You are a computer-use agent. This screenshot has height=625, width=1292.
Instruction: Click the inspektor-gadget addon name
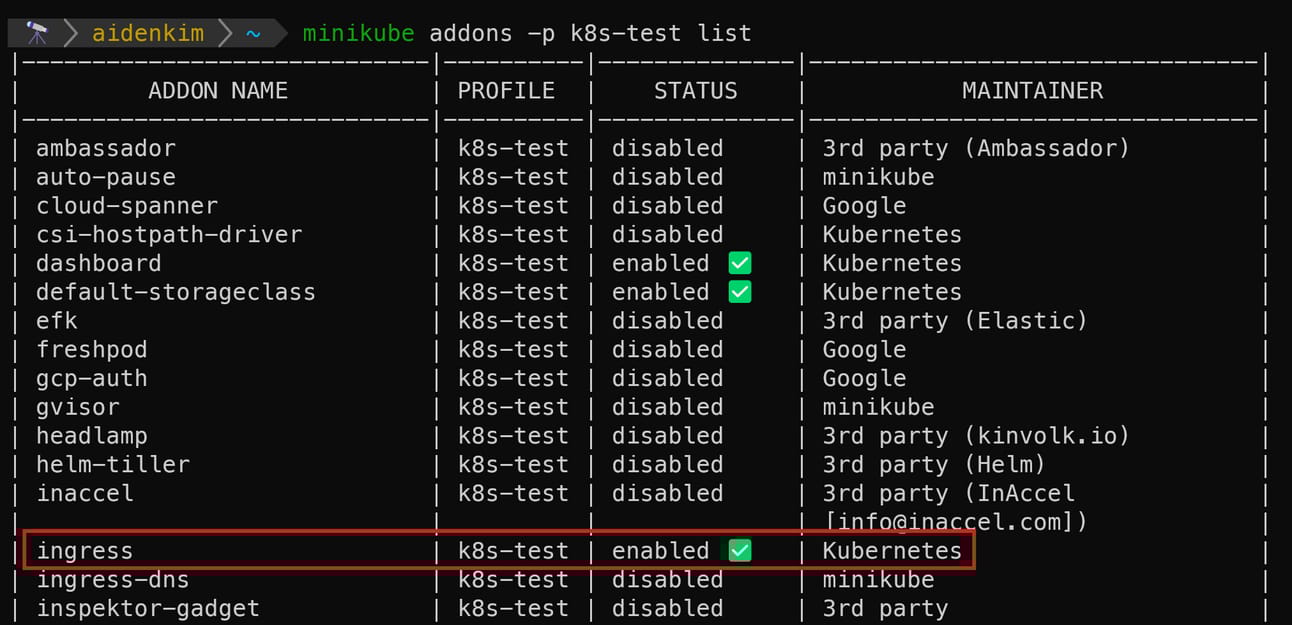(x=148, y=608)
